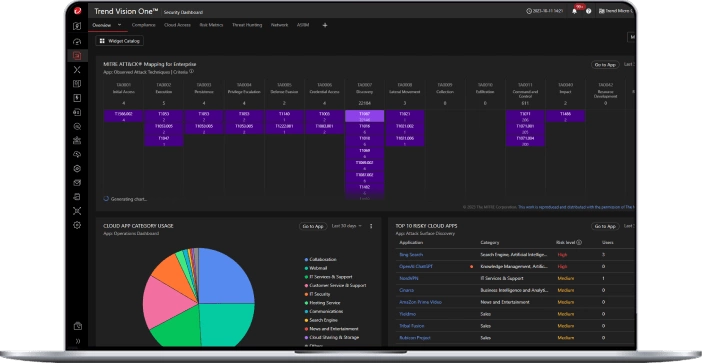This screenshot has width=702, height=363.
Task: Open the ID card sidebar icon
Action: (x=77, y=112)
